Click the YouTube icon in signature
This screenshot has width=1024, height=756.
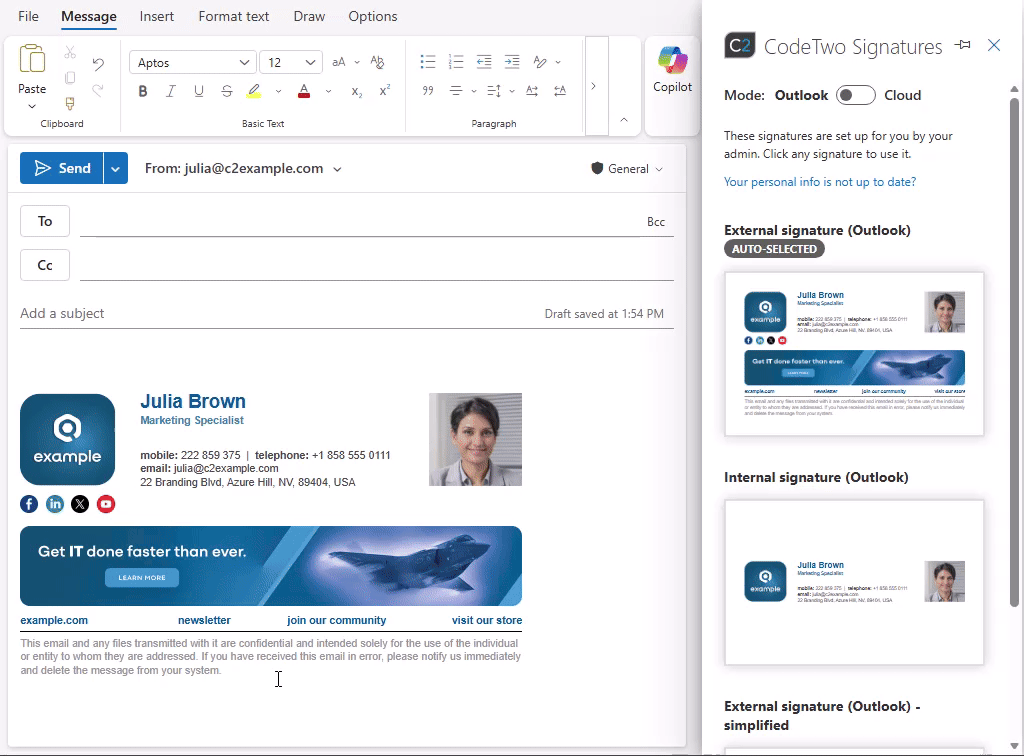[x=106, y=504]
